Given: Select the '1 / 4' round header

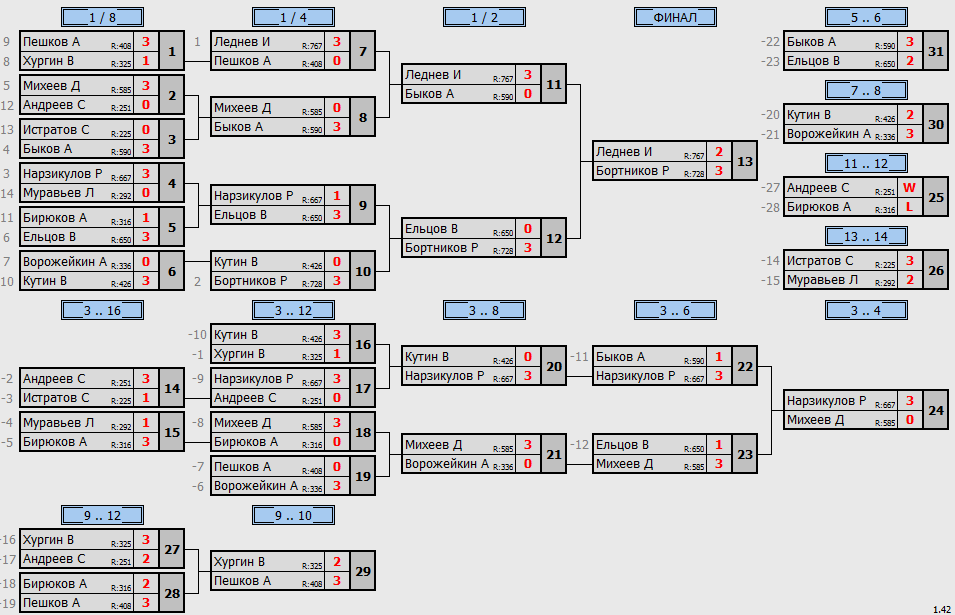Looking at the screenshot, I should [293, 17].
